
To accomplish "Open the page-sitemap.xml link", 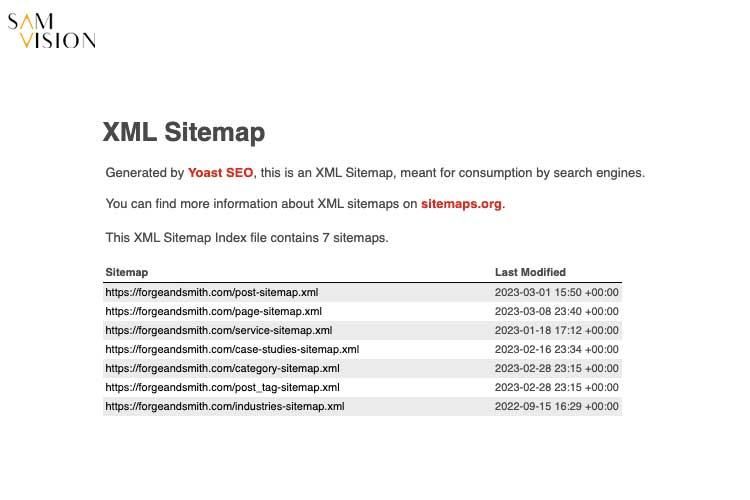I will click(213, 311).
